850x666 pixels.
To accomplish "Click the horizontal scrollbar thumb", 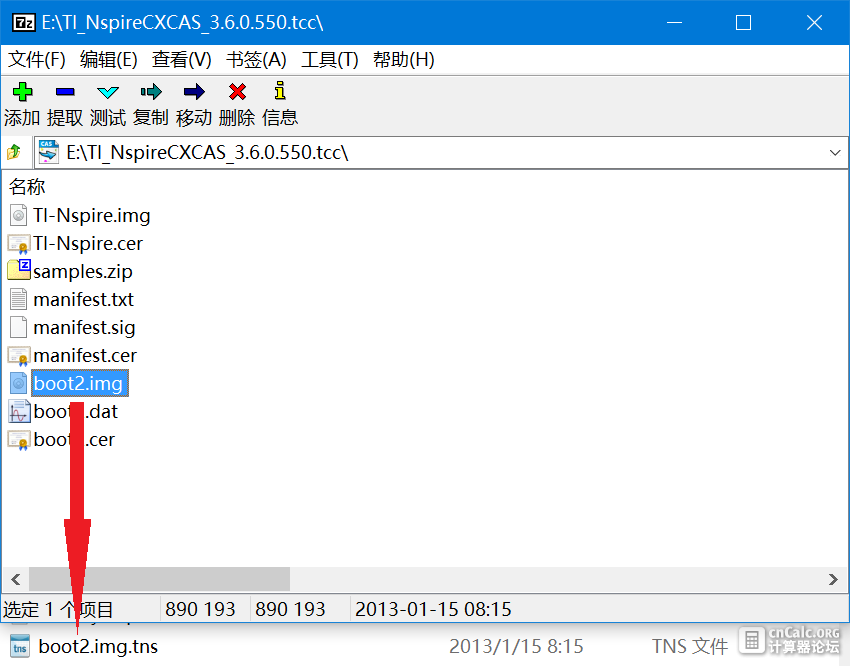I will click(x=159, y=579).
